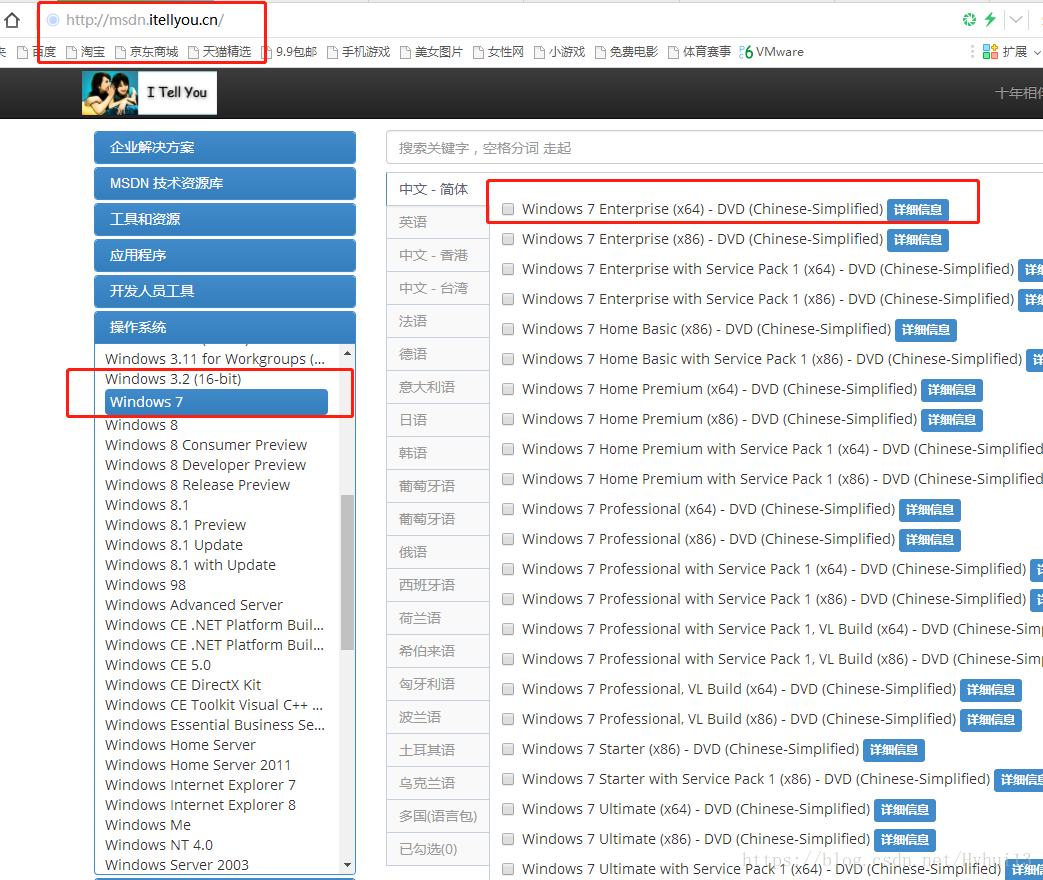Image resolution: width=1043 pixels, height=880 pixels.
Task: Select Windows Me in the OS list
Action: [x=148, y=825]
